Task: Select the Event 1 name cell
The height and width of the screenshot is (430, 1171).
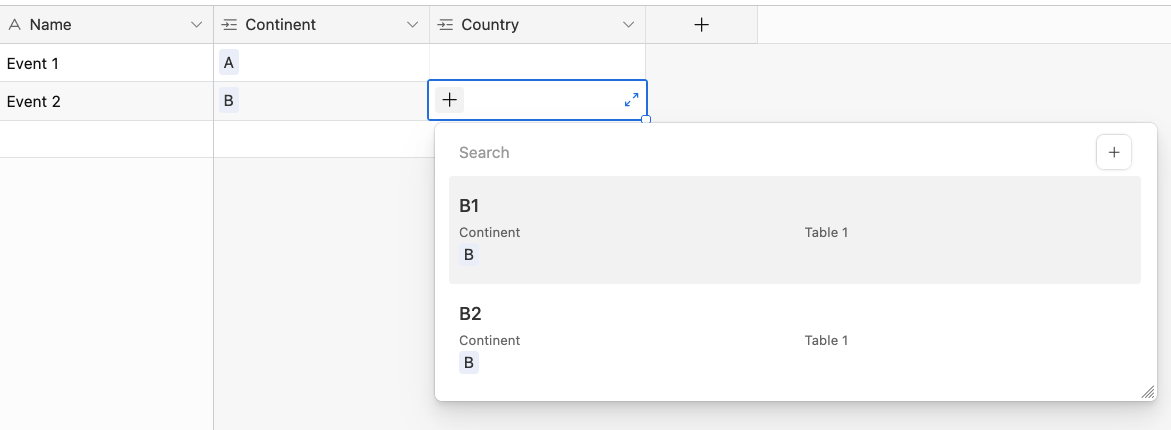Action: pos(107,63)
